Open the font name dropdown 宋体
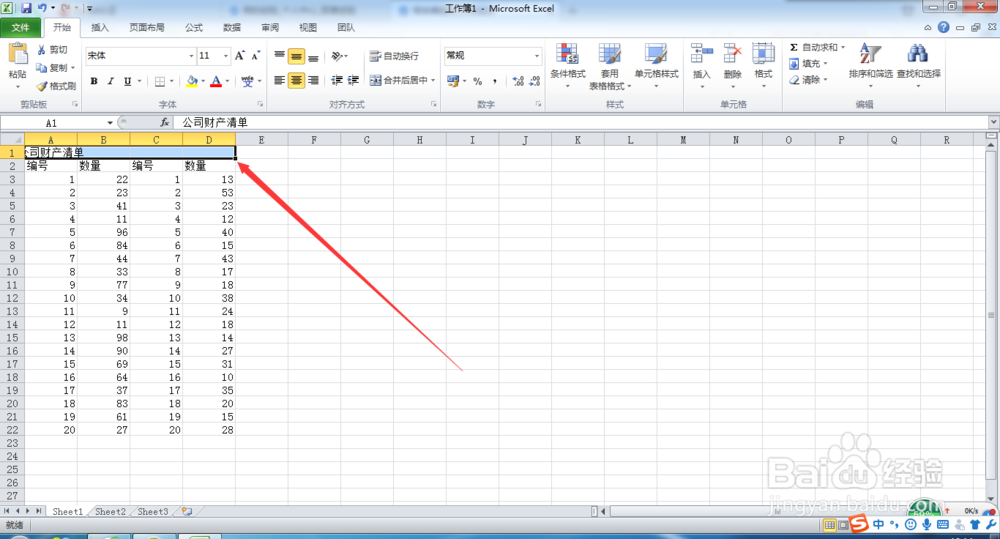The height and width of the screenshot is (539, 1000). (191, 55)
